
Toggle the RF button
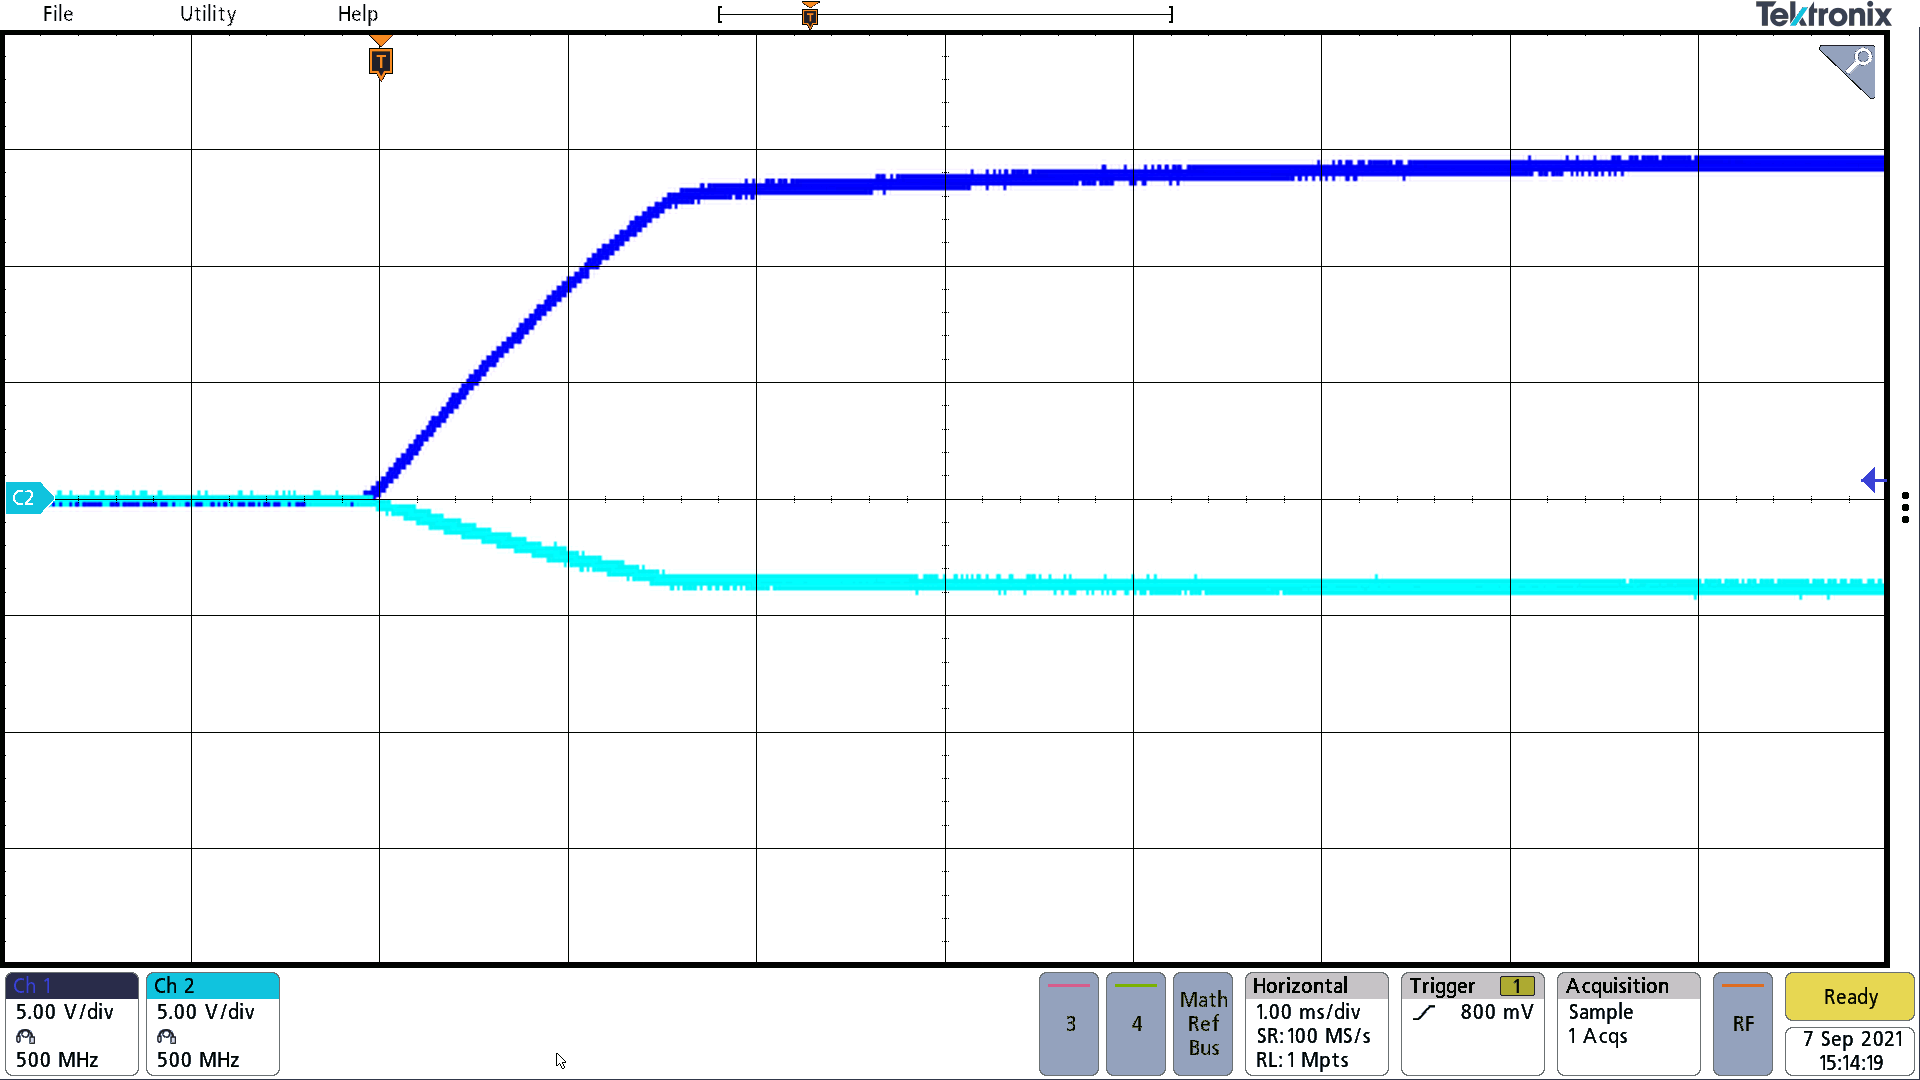pos(1743,1024)
